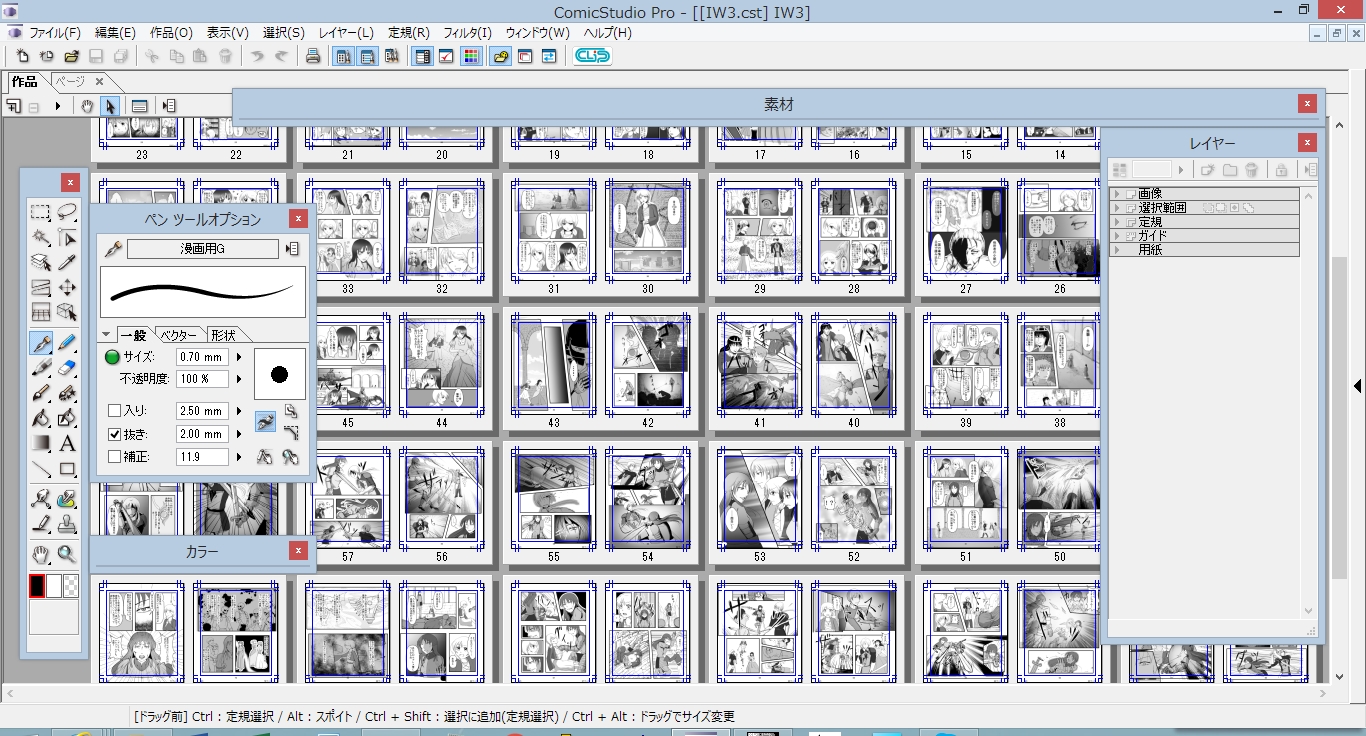Select the magic wand tool
1366x736 pixels.
[41, 237]
